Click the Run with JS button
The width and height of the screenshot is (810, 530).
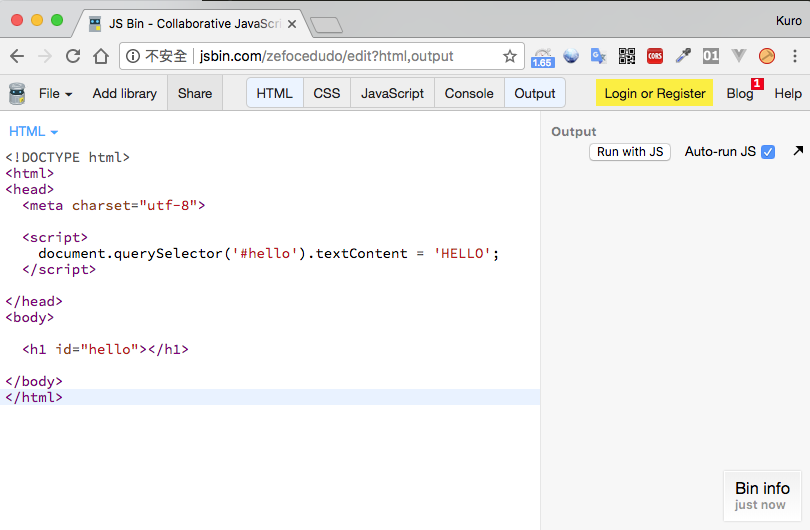(x=630, y=152)
